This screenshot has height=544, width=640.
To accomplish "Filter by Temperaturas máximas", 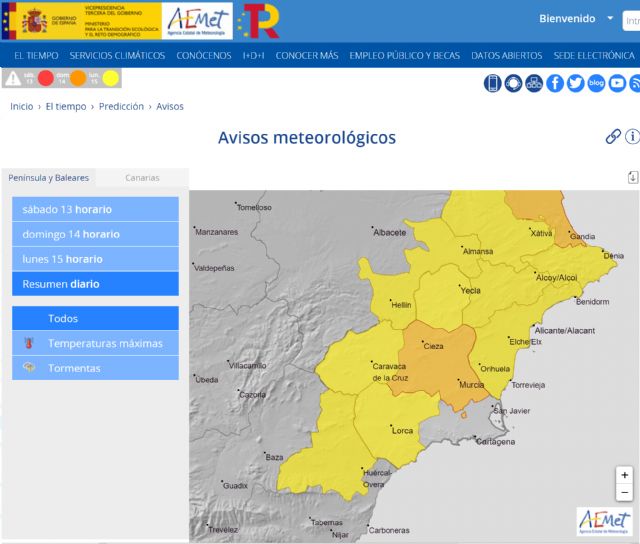I will click(x=95, y=343).
